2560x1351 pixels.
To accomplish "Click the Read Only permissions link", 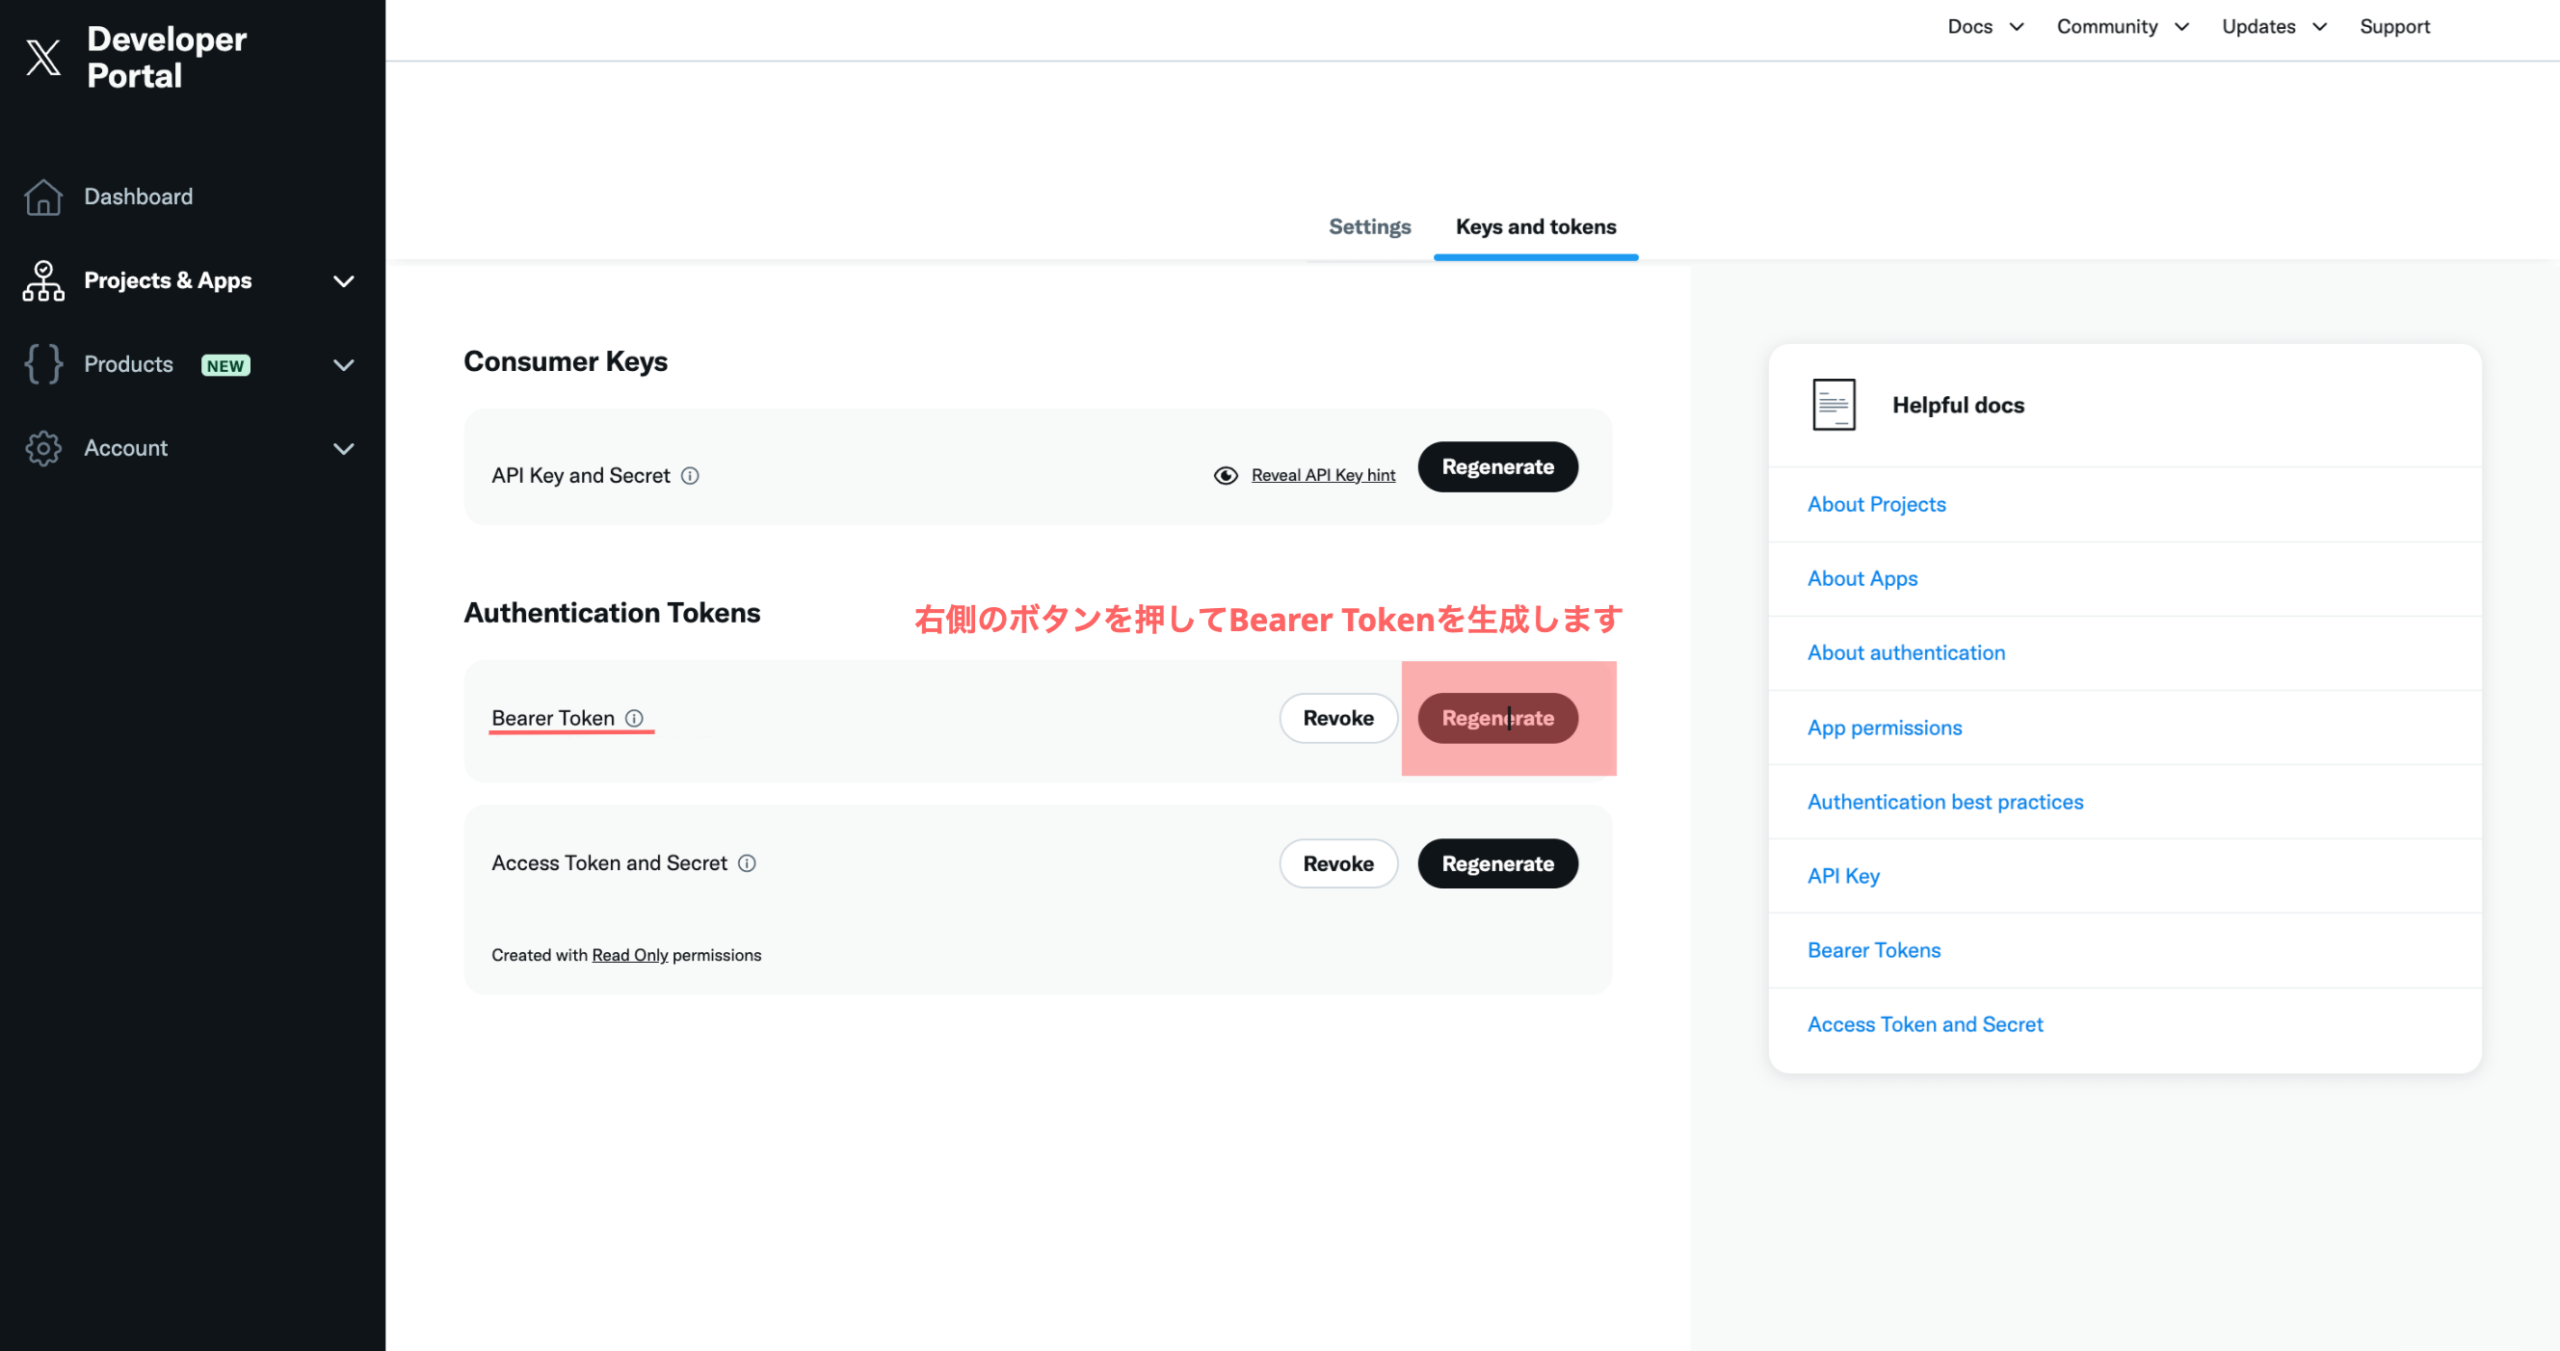I will click(629, 955).
